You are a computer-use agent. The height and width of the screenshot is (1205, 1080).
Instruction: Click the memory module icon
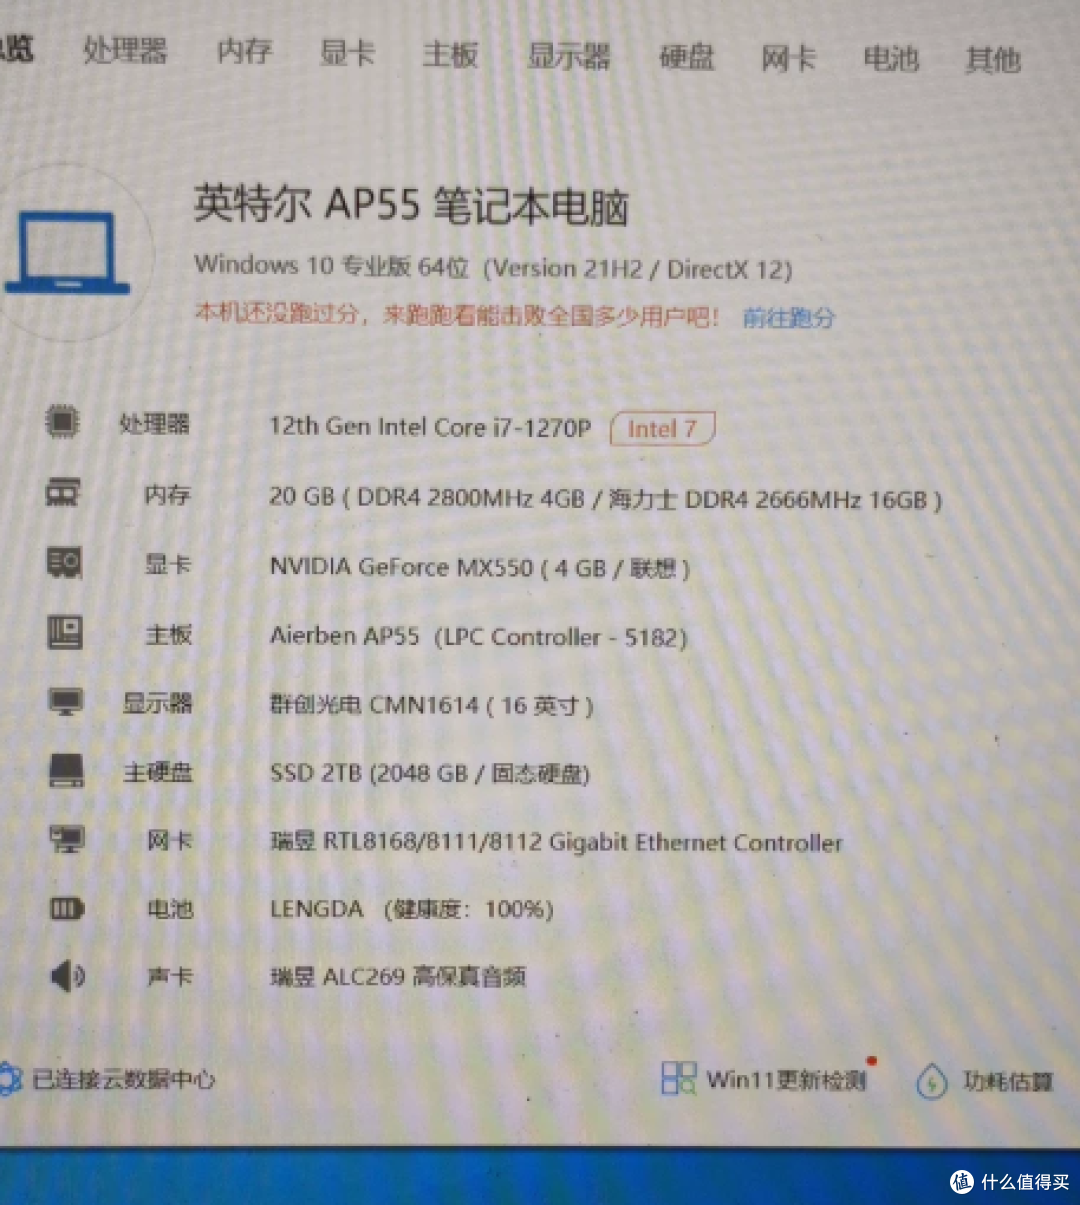63,492
